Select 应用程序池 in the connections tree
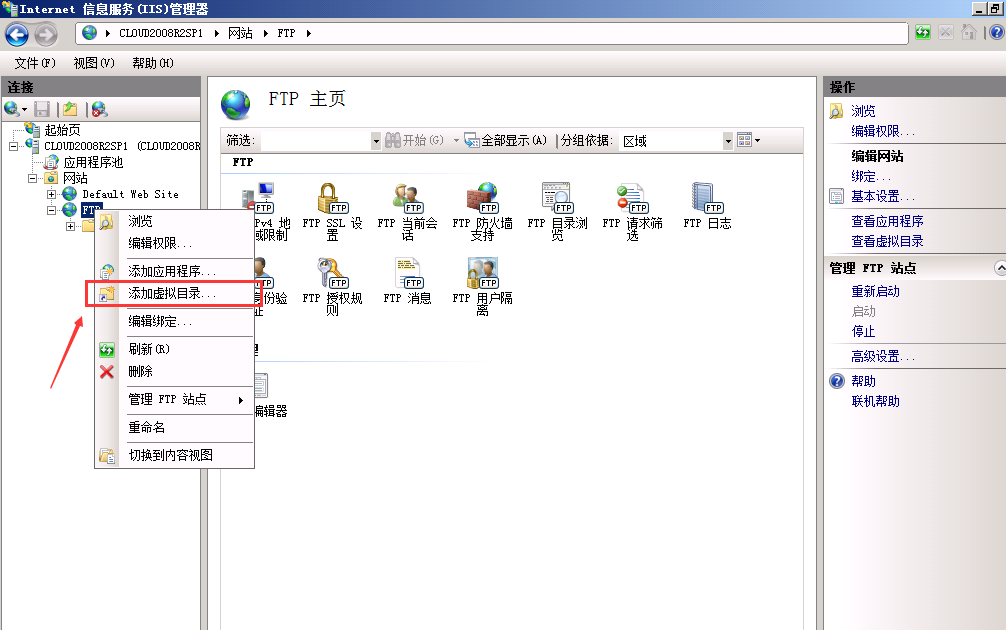The width and height of the screenshot is (1006, 630). click(x=92, y=162)
